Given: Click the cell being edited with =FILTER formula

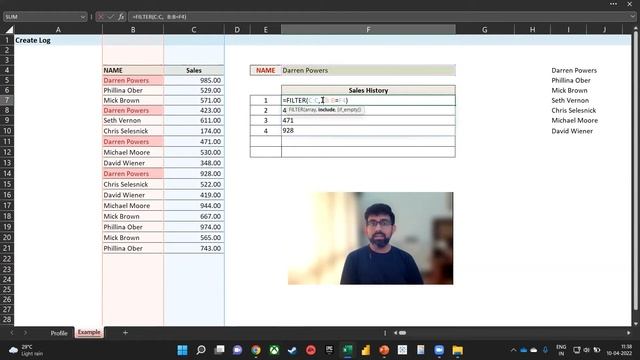Looking at the screenshot, I should (368, 100).
